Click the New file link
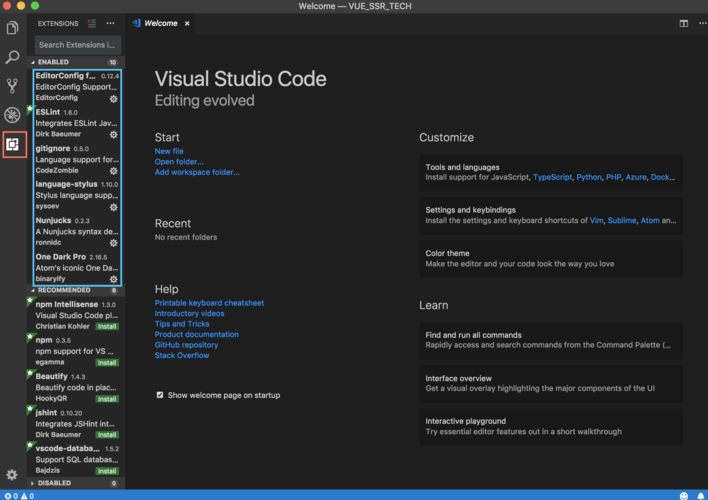708x500 pixels. click(169, 151)
